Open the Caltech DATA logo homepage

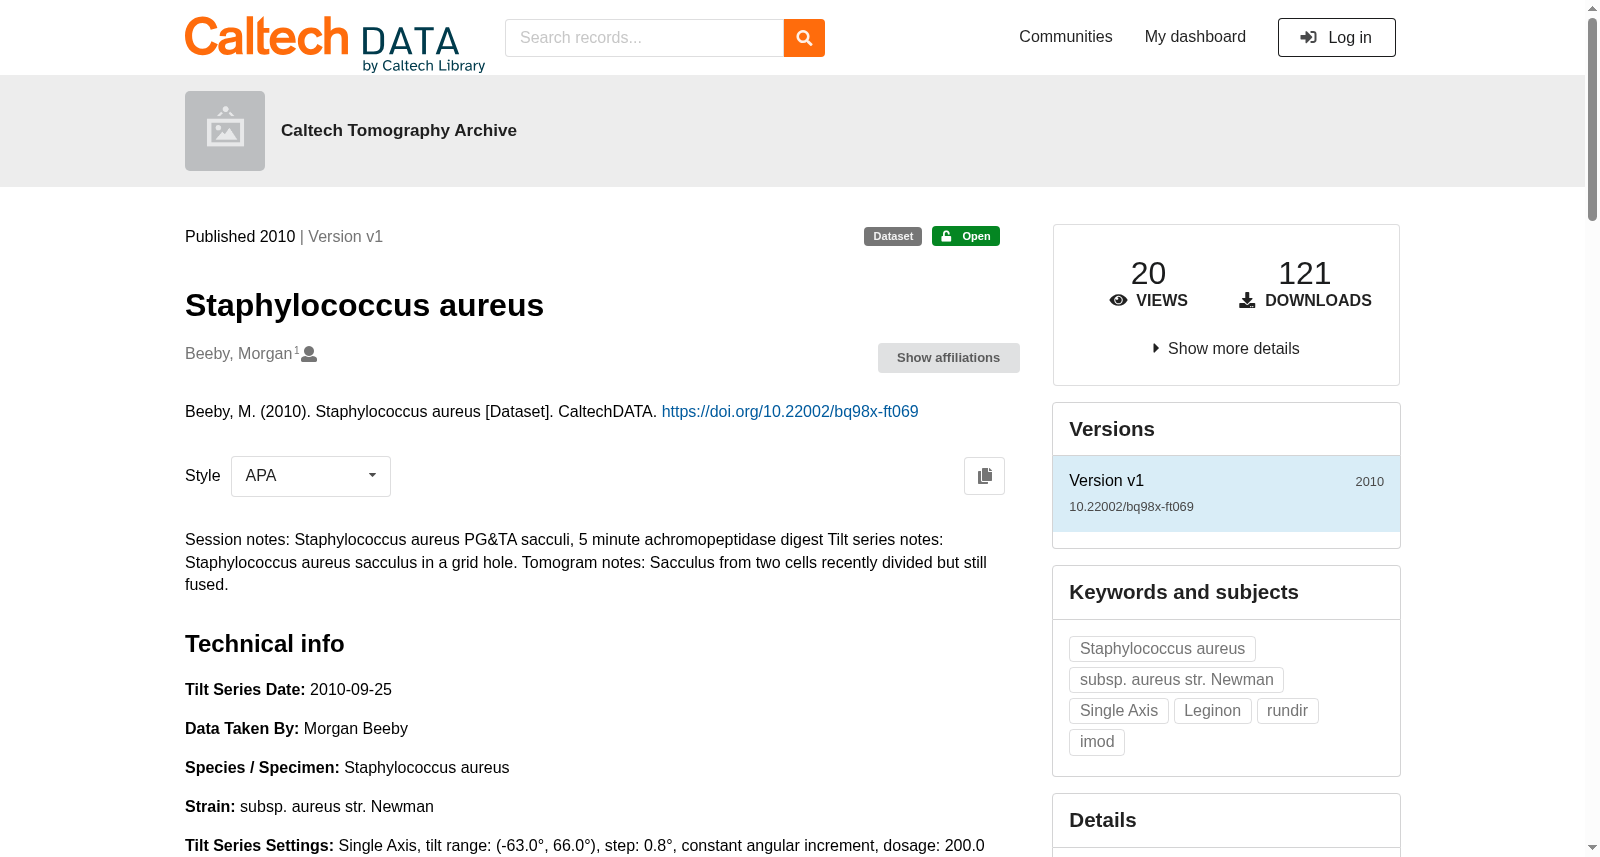pos(335,44)
